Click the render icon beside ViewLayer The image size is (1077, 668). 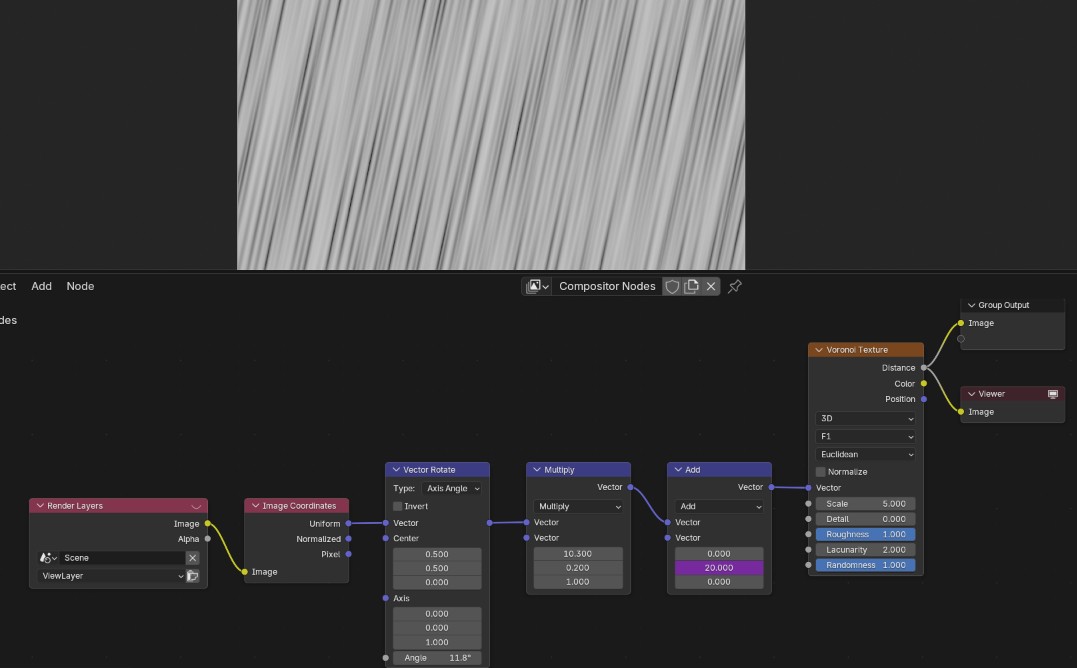tap(192, 576)
